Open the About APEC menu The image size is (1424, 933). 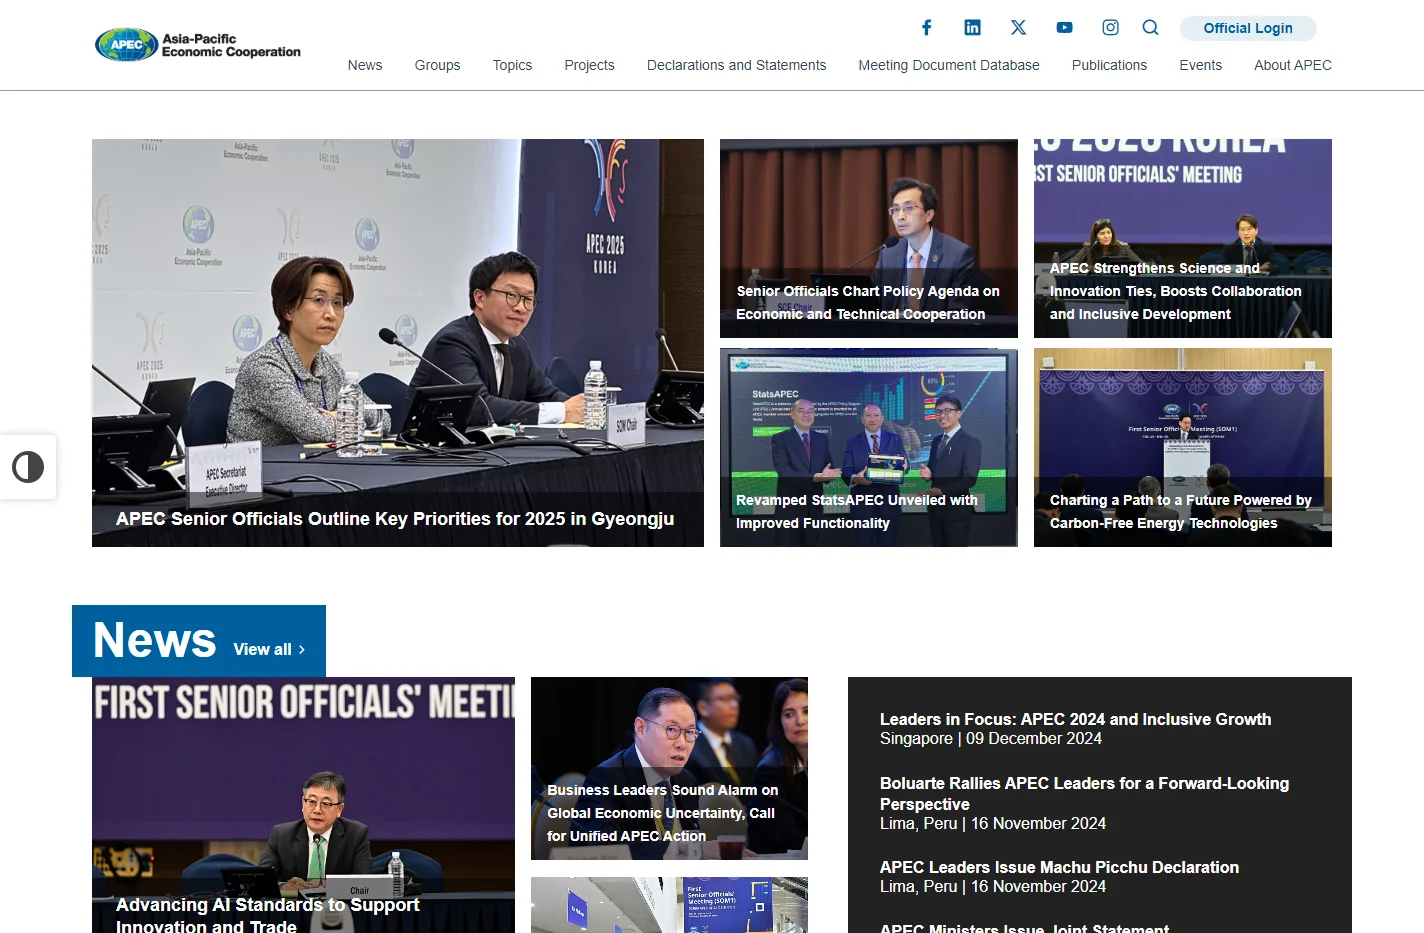pyautogui.click(x=1293, y=65)
